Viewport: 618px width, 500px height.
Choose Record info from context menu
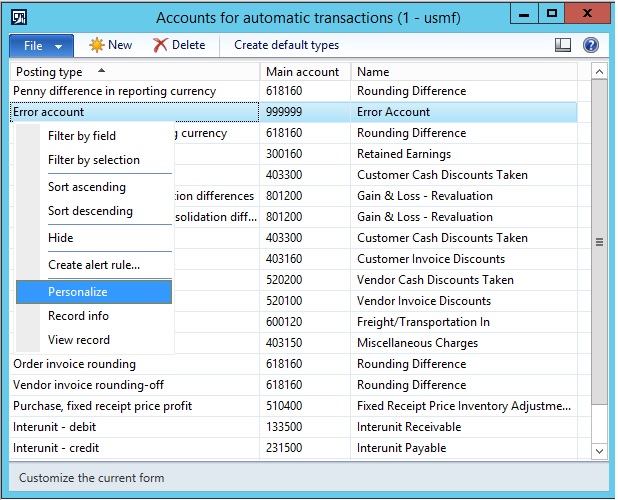coord(78,316)
